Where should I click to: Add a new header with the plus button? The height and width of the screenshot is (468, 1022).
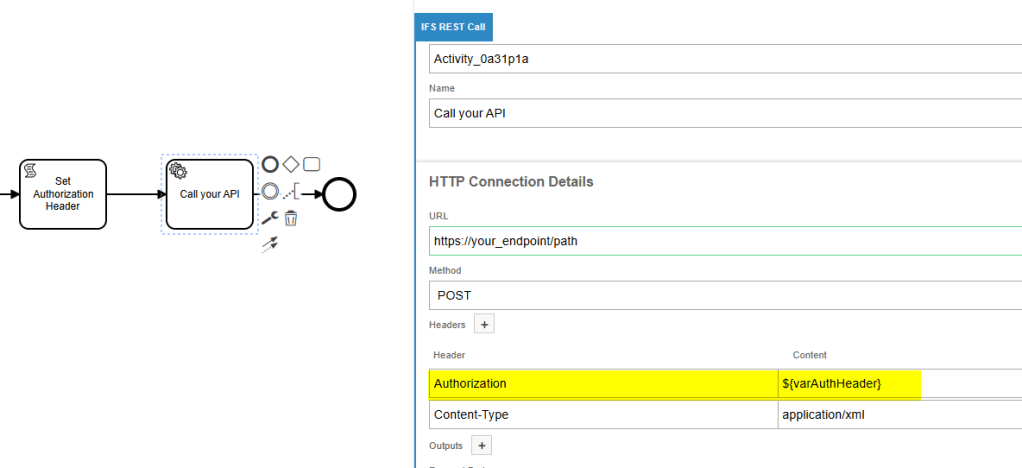point(484,324)
